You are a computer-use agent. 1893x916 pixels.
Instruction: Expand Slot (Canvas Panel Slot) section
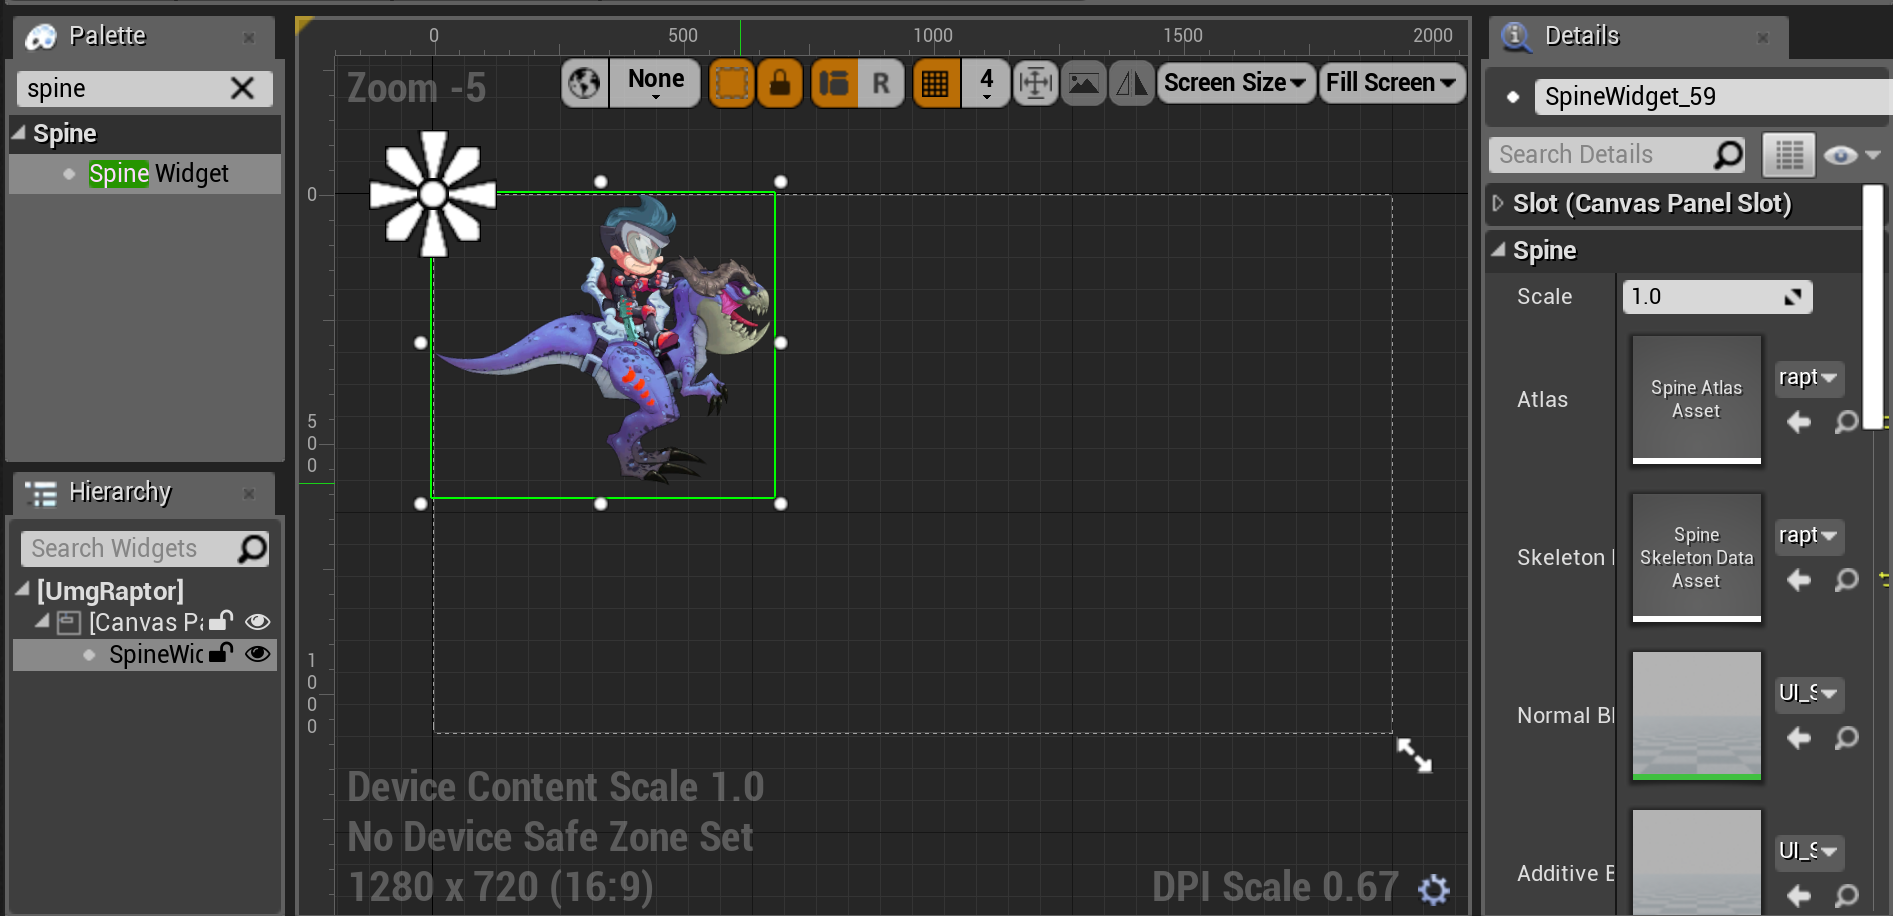point(1498,203)
